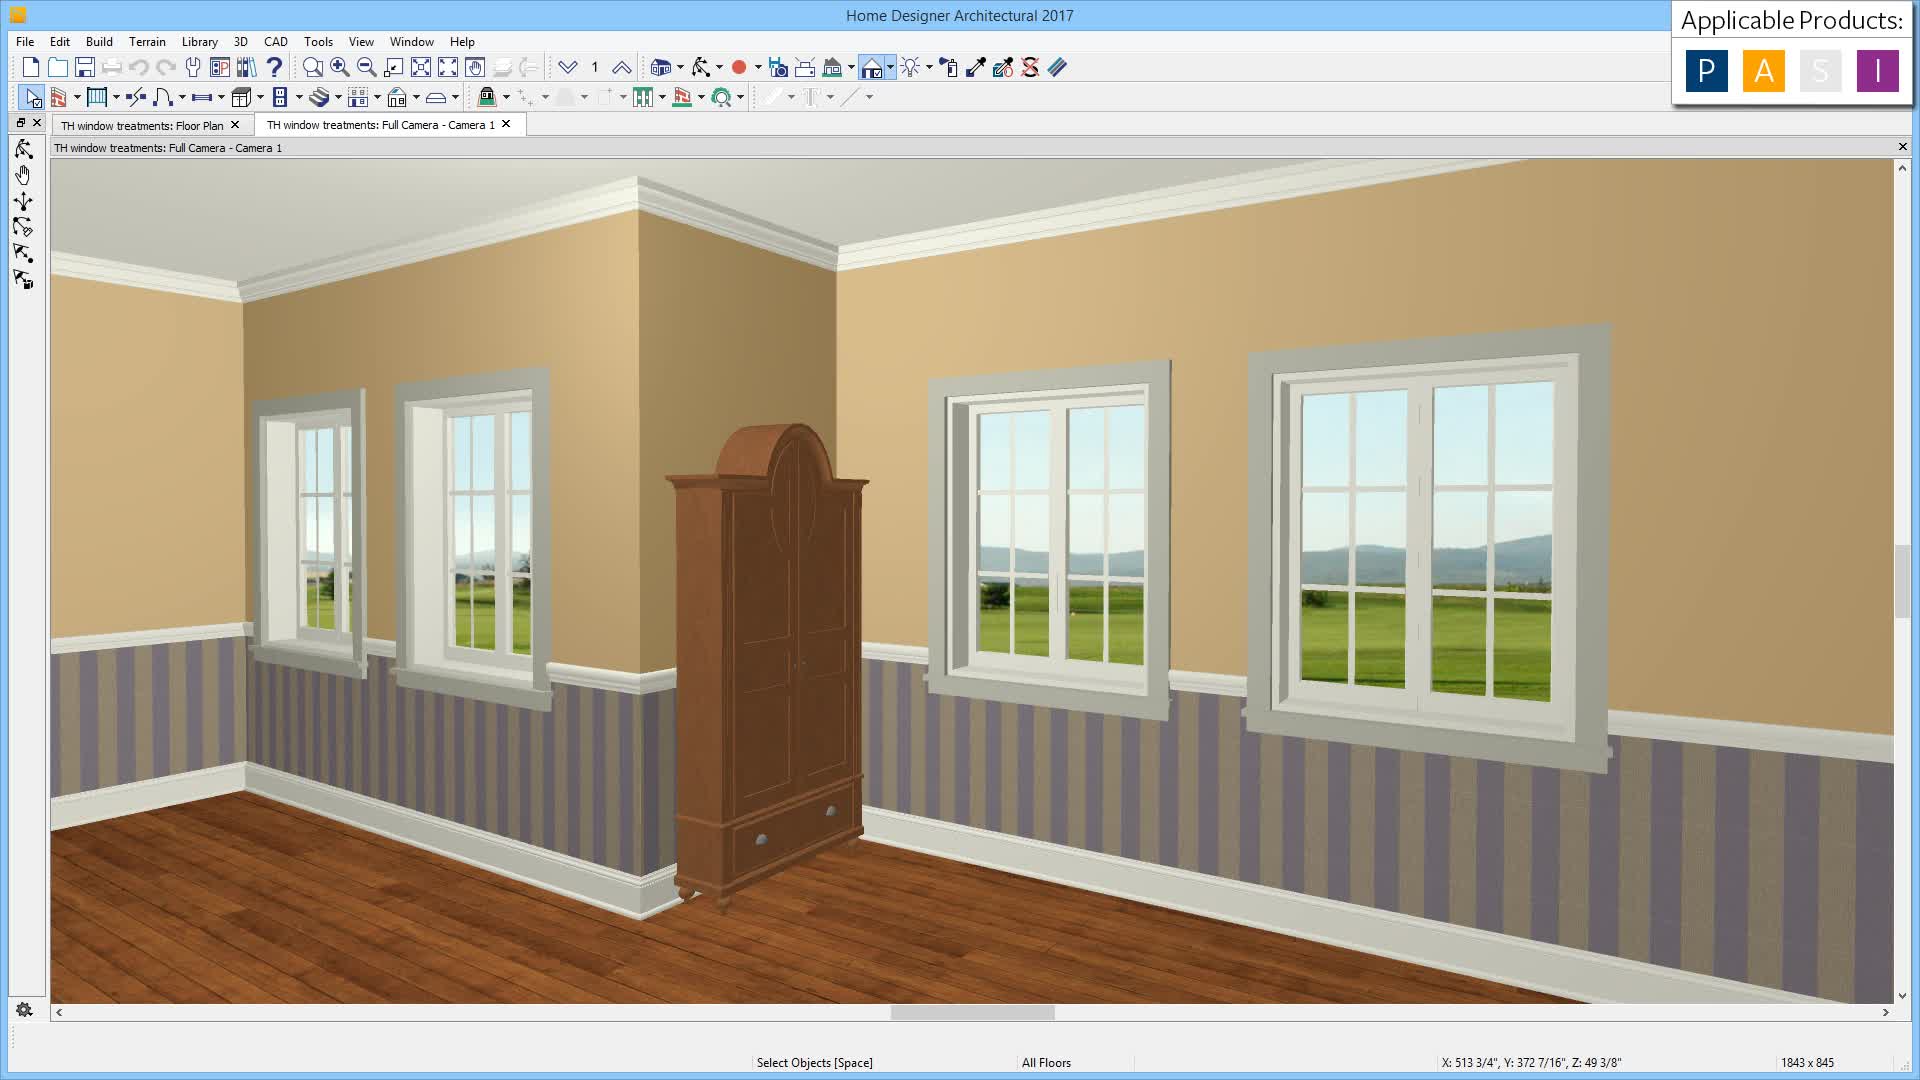Select the Material Eyedropper tool
Viewport: 1920px width, 1080px height.
[x=976, y=68]
